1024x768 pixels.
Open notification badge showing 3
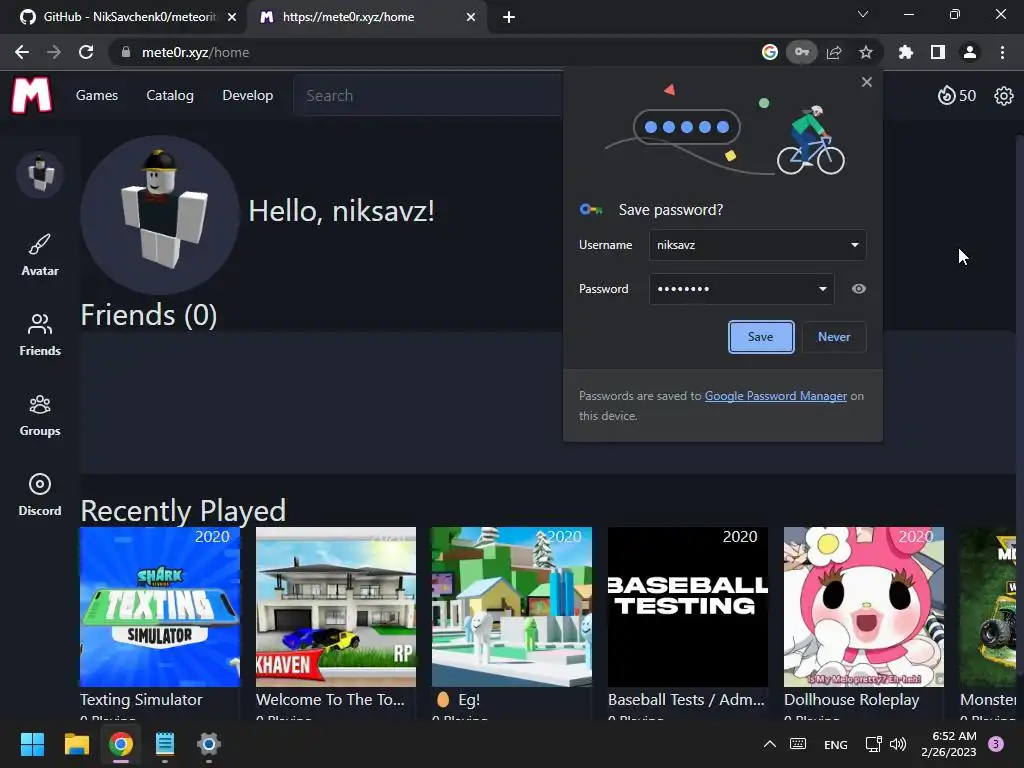tap(996, 744)
